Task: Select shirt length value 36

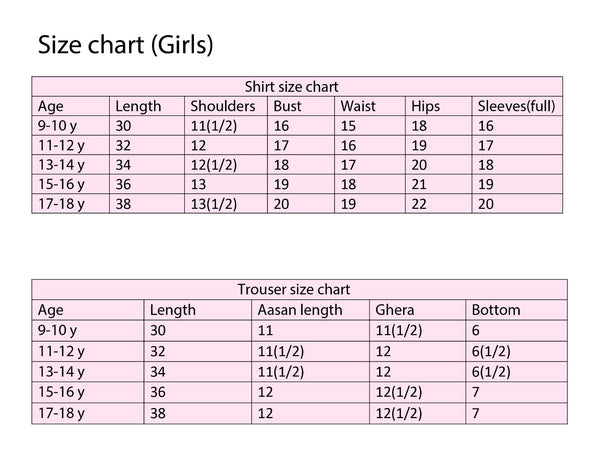Action: point(123,185)
